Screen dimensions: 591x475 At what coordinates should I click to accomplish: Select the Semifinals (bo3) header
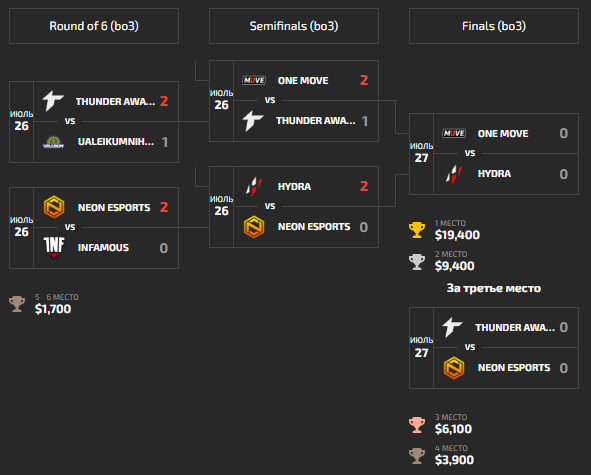294,26
